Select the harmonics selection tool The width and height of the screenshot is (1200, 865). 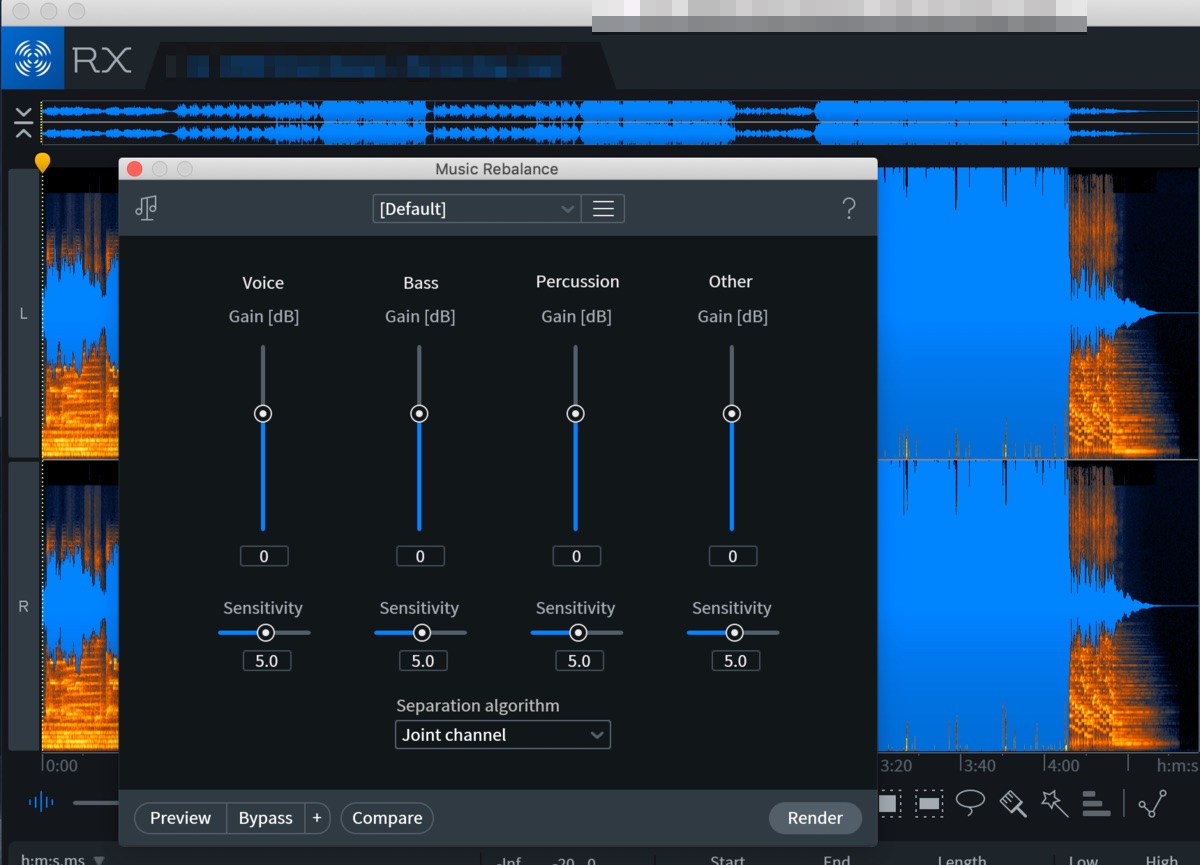click(x=1097, y=803)
